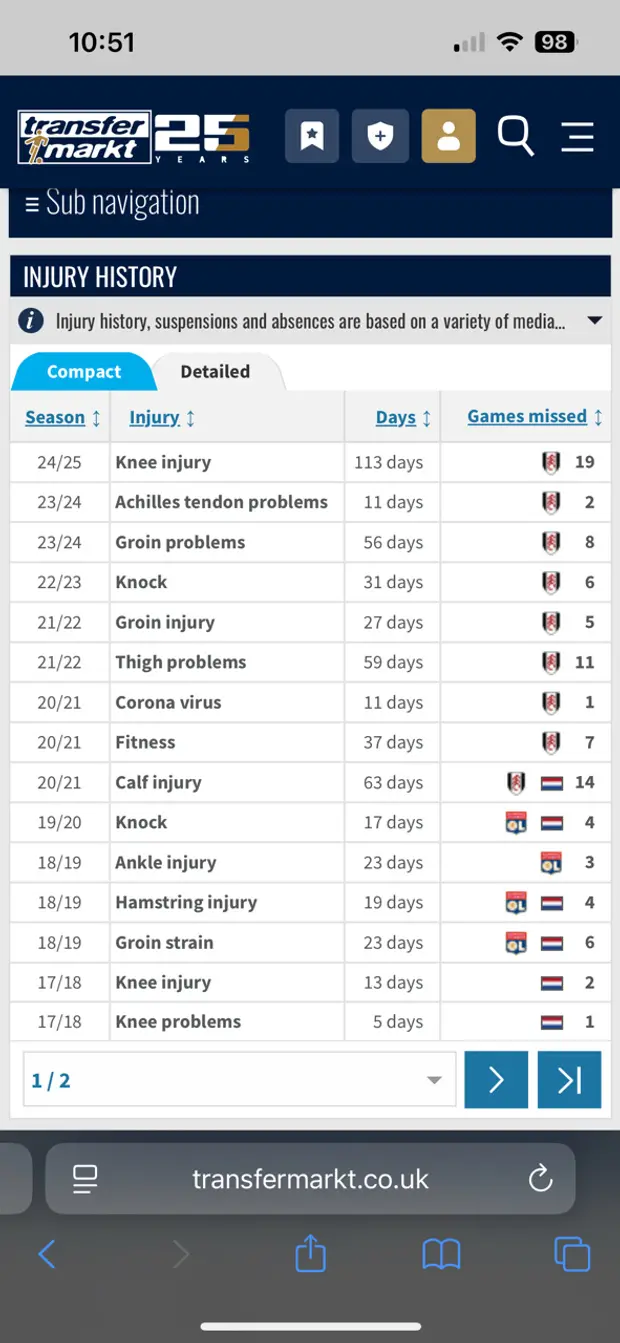
Task: Go to next page of injuries
Action: point(496,1080)
